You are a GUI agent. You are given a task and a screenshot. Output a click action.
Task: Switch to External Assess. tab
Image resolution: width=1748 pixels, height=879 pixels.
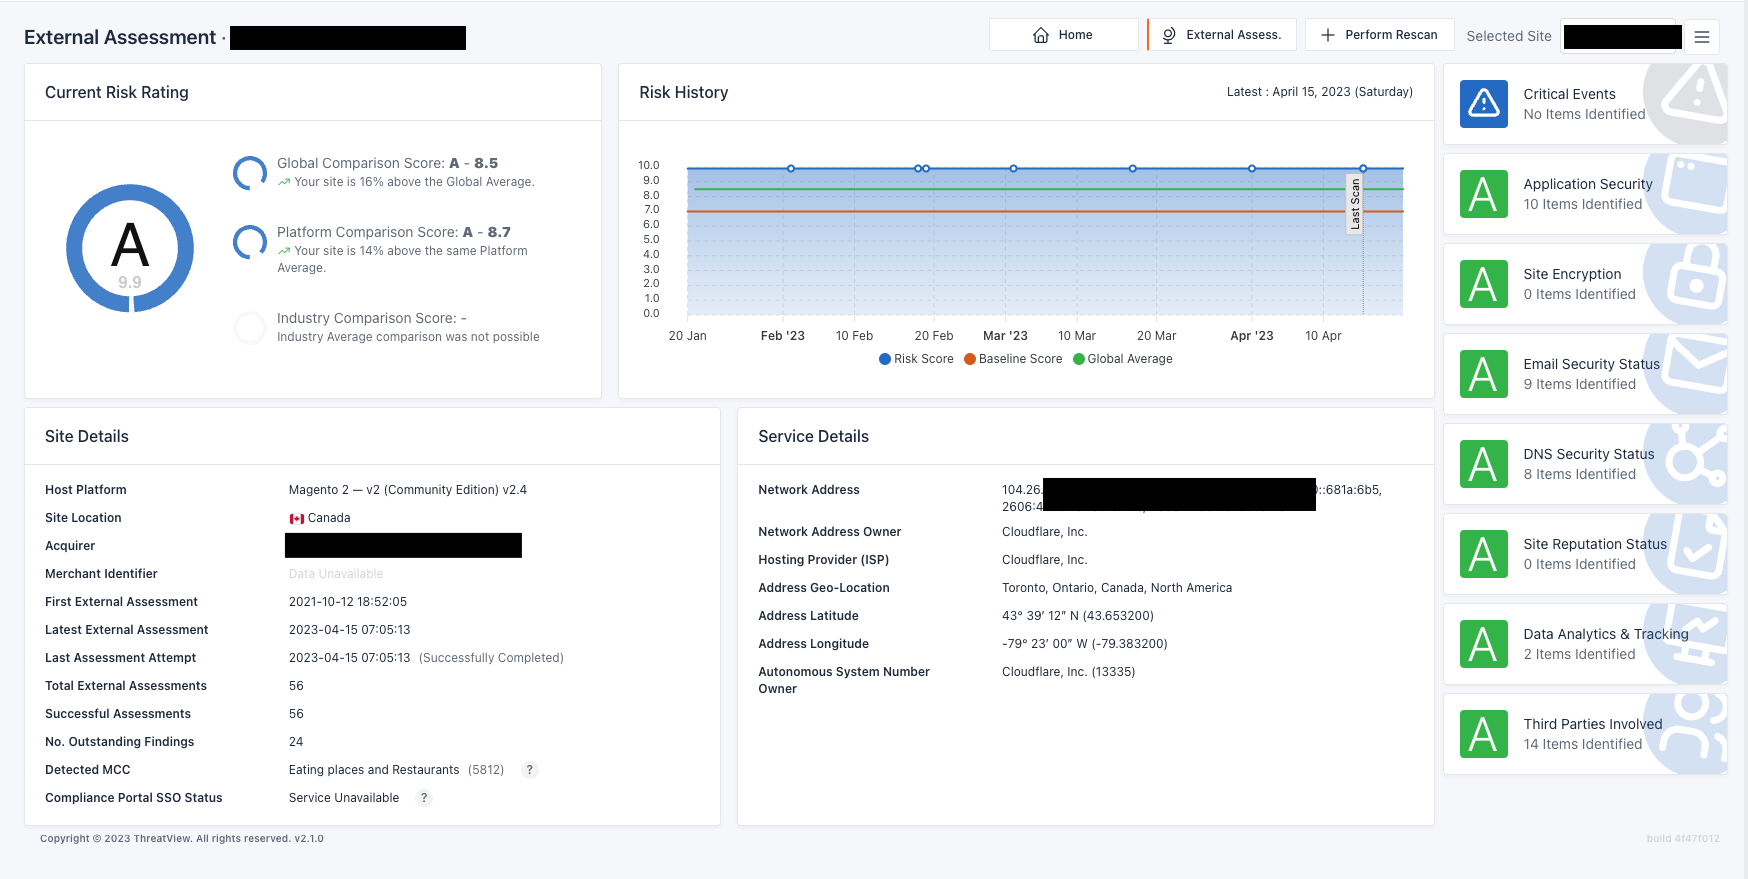(1222, 35)
